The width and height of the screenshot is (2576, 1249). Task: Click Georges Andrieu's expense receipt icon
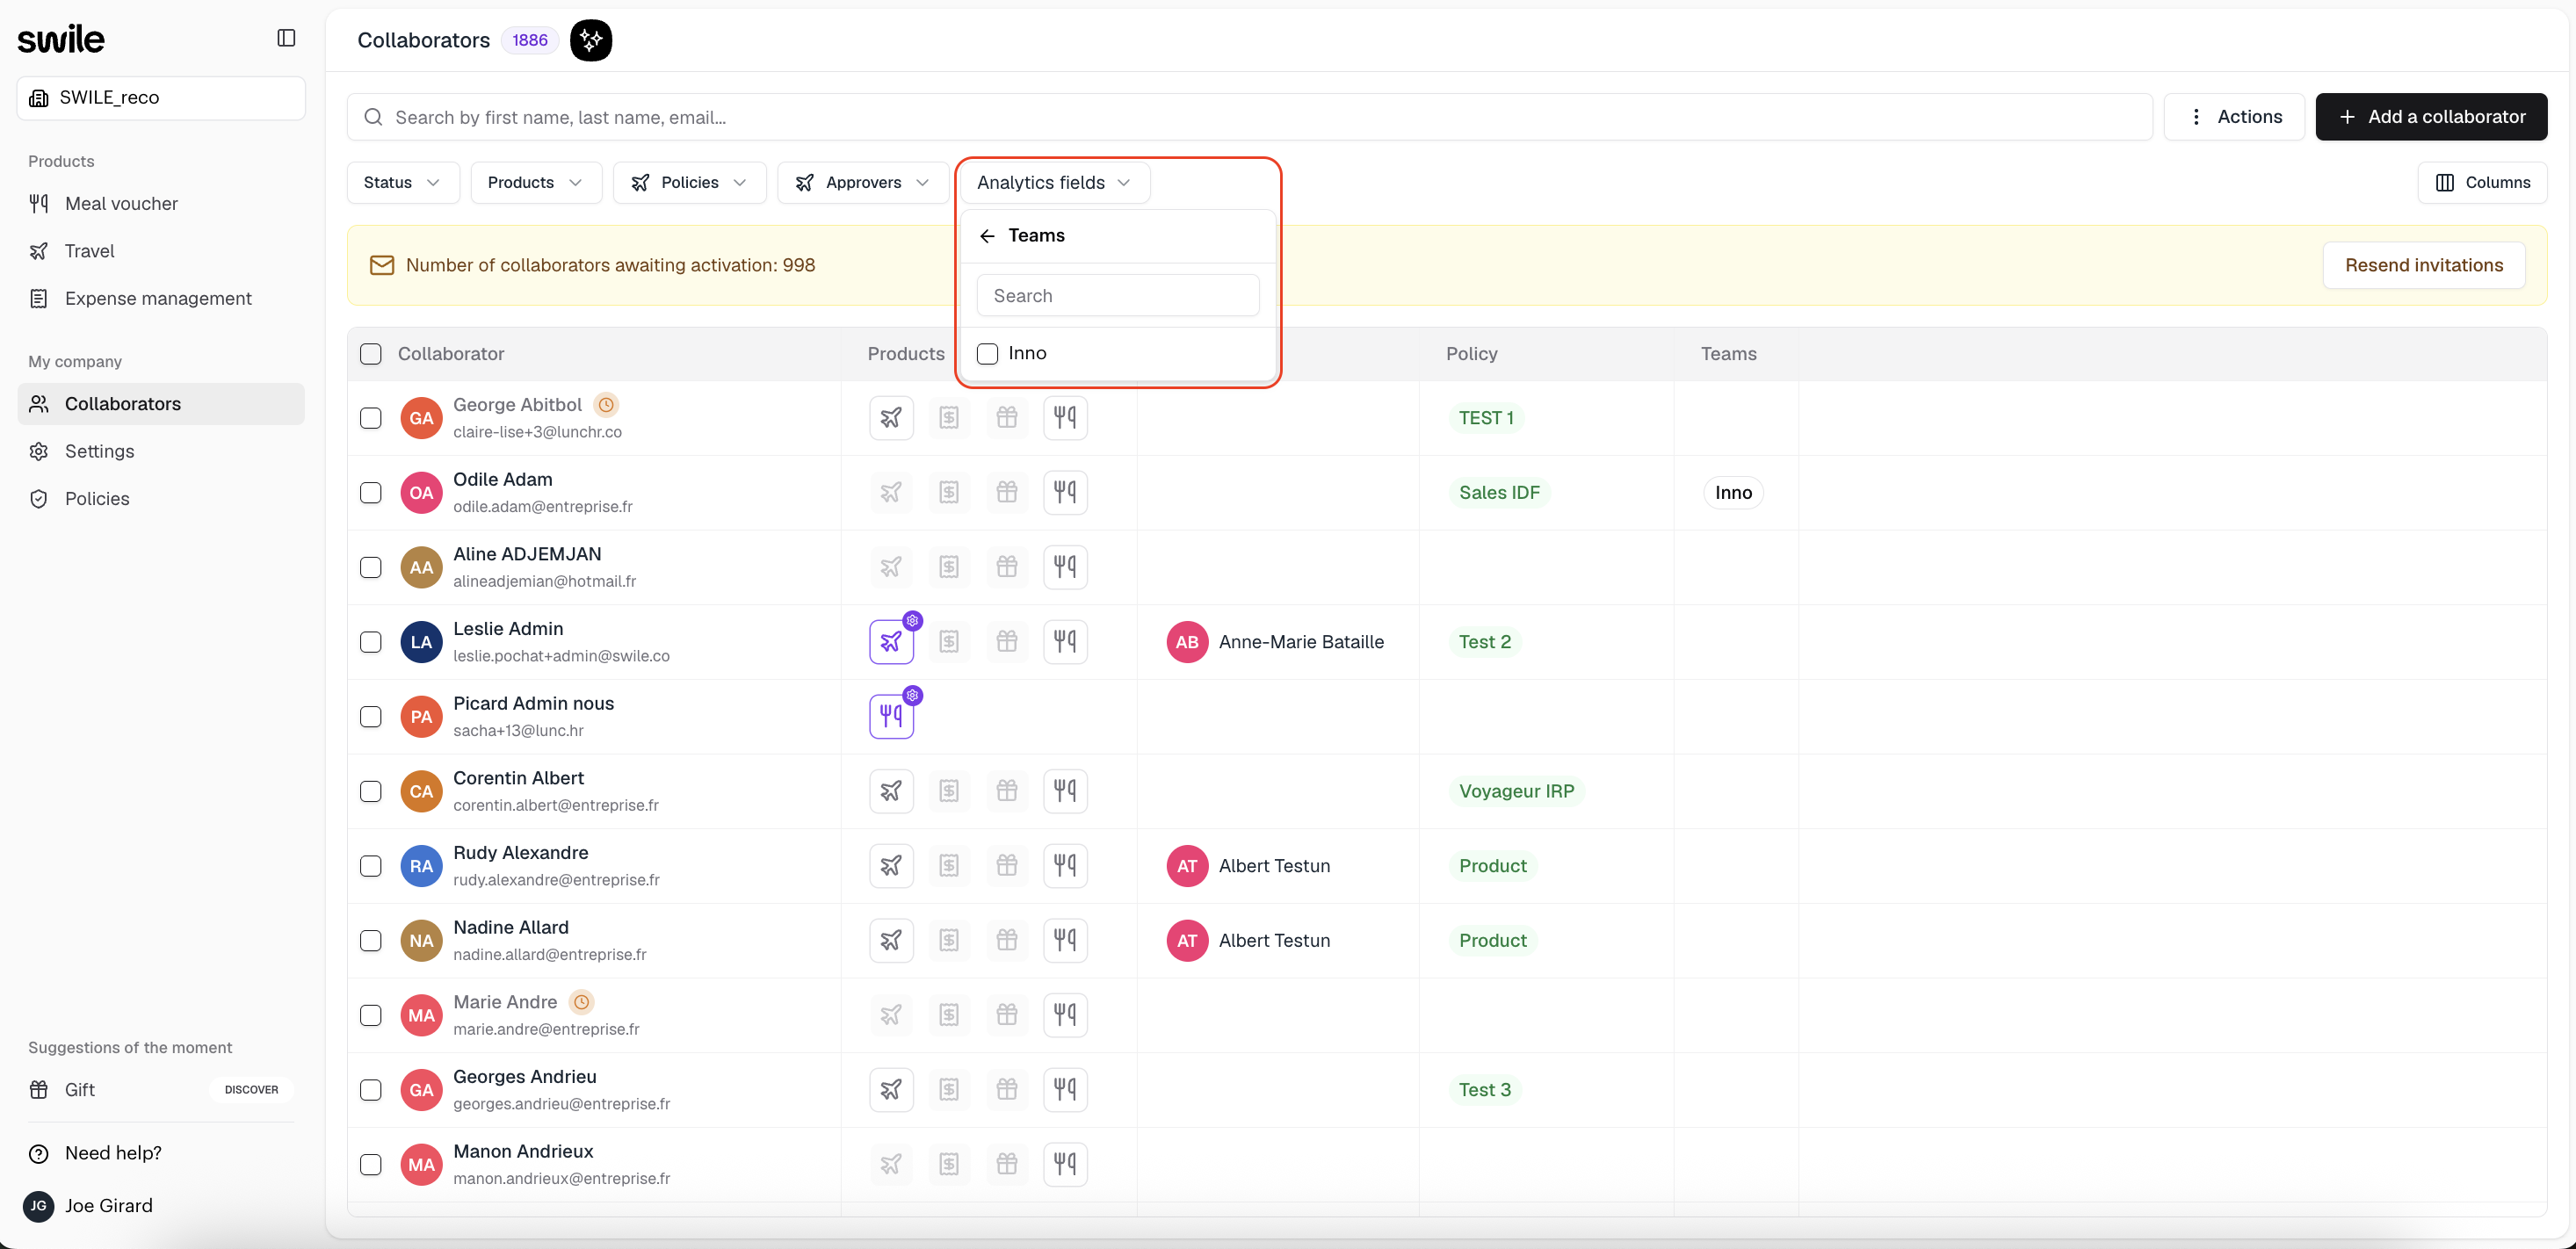pos(949,1090)
